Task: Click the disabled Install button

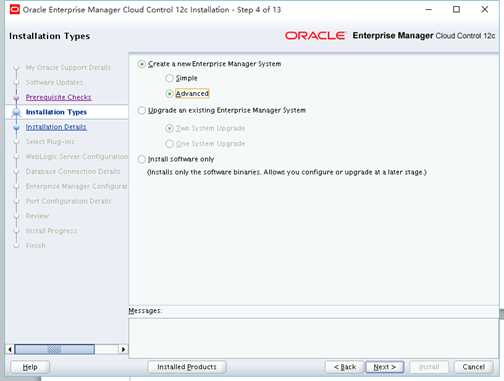Action: click(x=429, y=367)
